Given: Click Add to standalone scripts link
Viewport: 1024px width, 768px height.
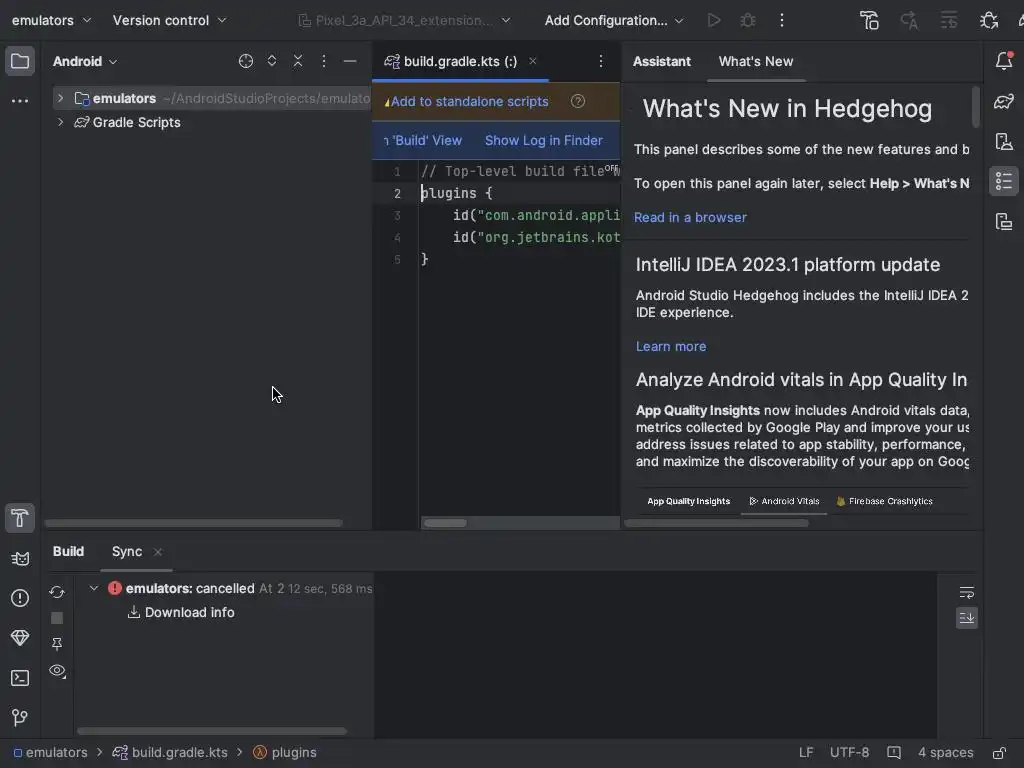Looking at the screenshot, I should coord(470,101).
